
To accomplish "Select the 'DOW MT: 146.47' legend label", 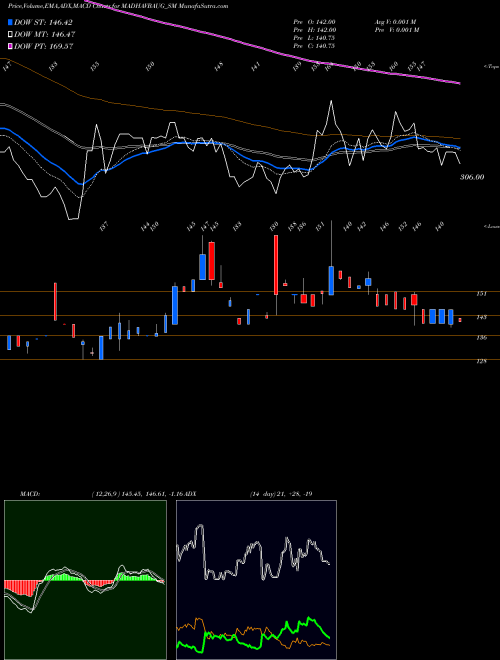I will coord(45,34).
